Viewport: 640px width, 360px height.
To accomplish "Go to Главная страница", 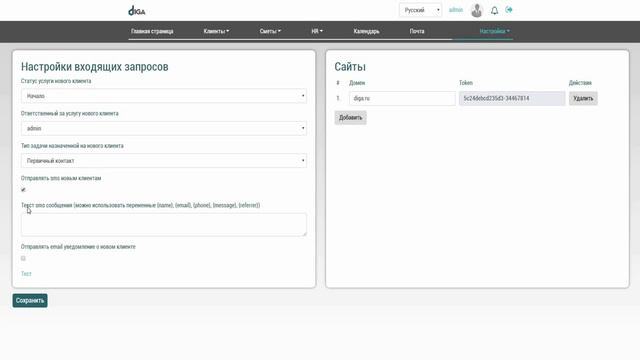I will 152,31.
